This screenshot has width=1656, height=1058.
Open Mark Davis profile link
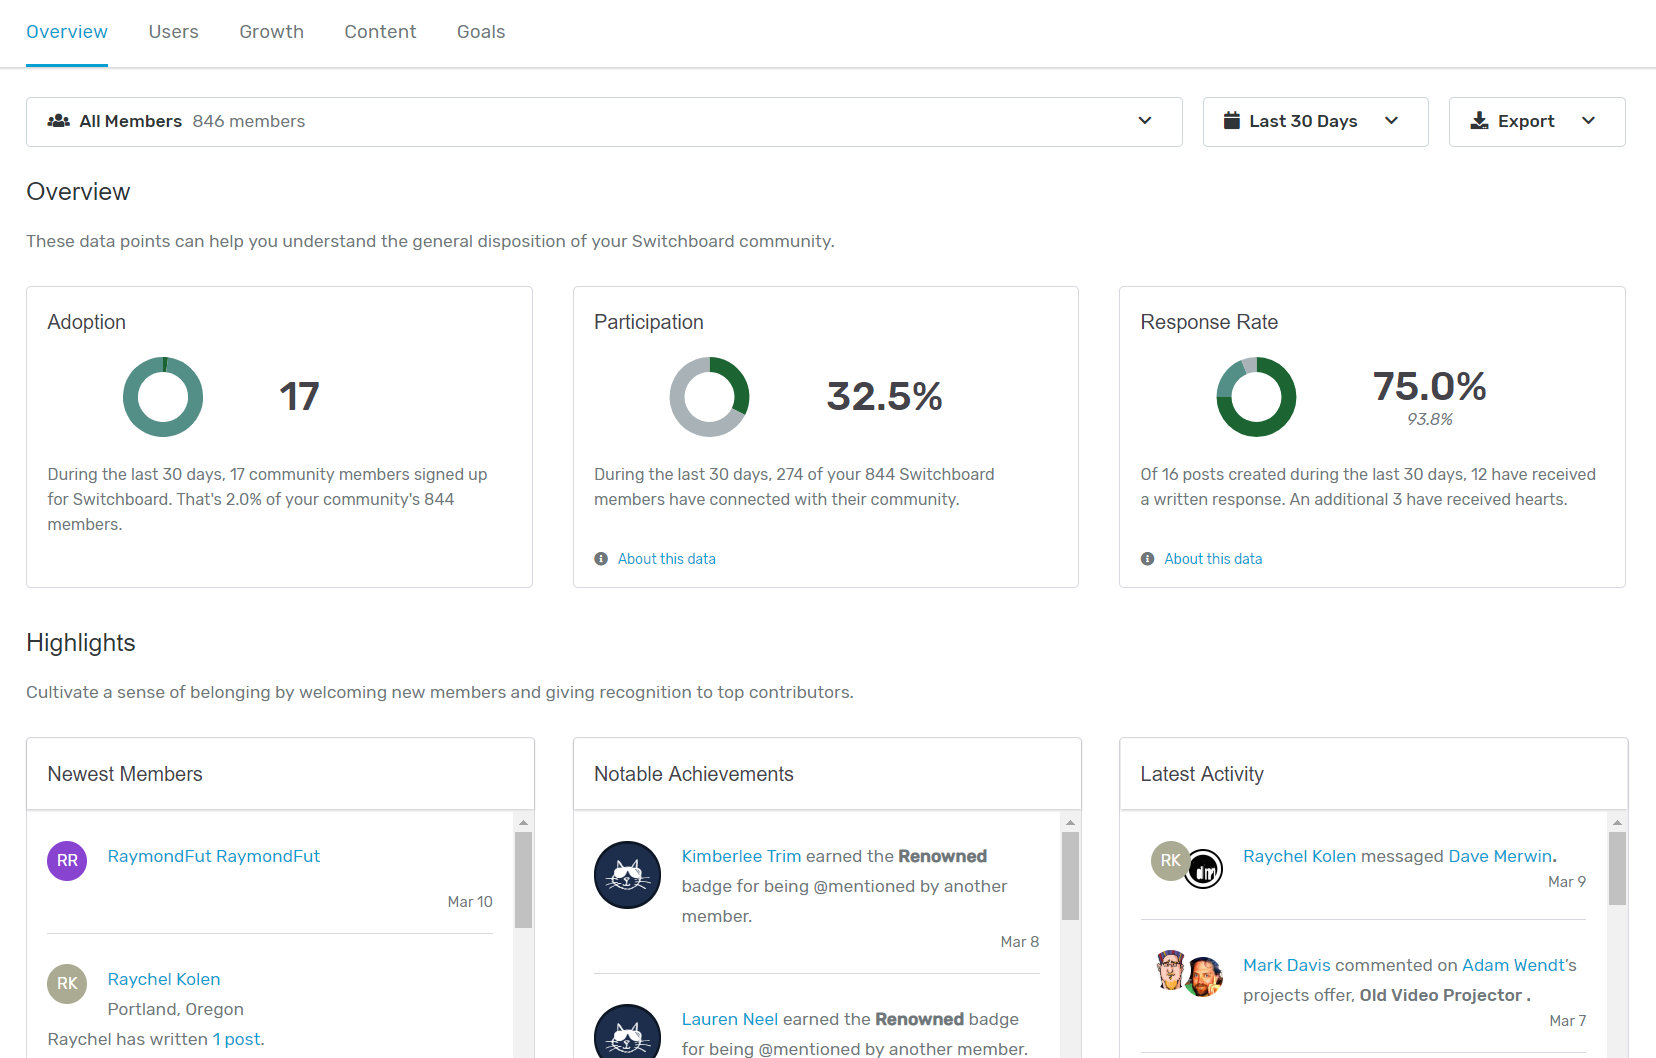pyautogui.click(x=1287, y=965)
